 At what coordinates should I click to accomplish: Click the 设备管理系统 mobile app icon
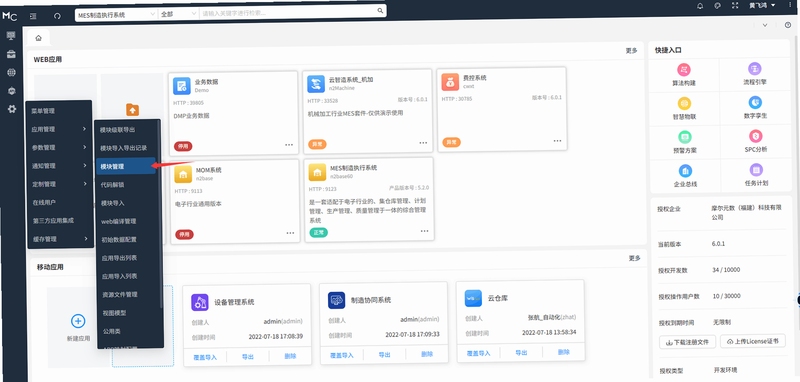click(199, 302)
